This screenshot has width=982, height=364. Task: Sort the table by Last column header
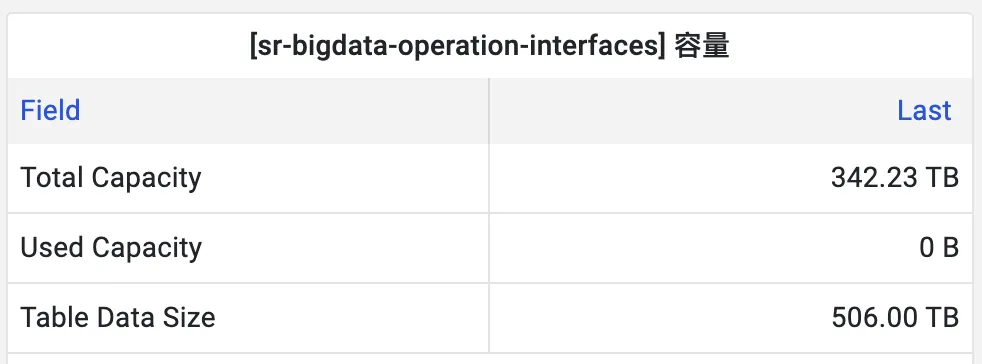(x=924, y=111)
